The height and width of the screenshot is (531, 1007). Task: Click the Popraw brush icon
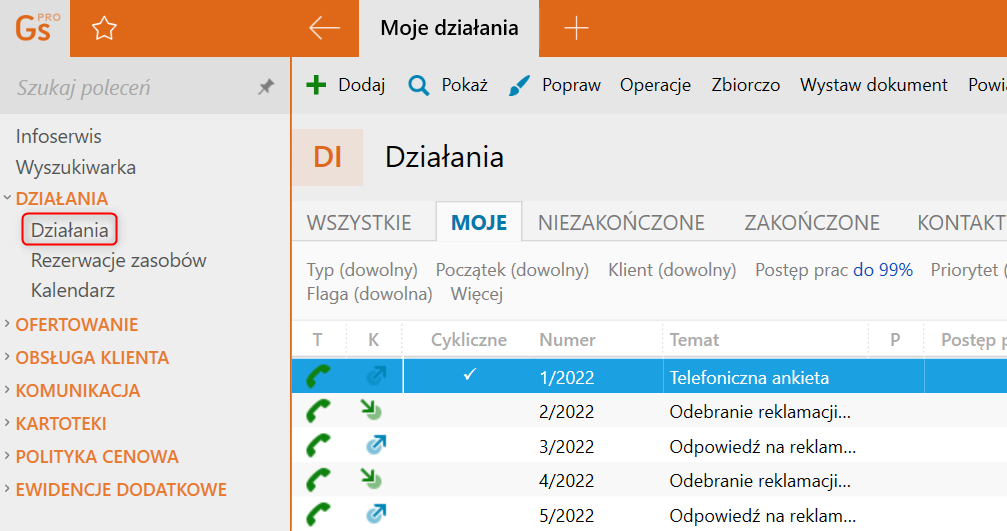(x=519, y=85)
